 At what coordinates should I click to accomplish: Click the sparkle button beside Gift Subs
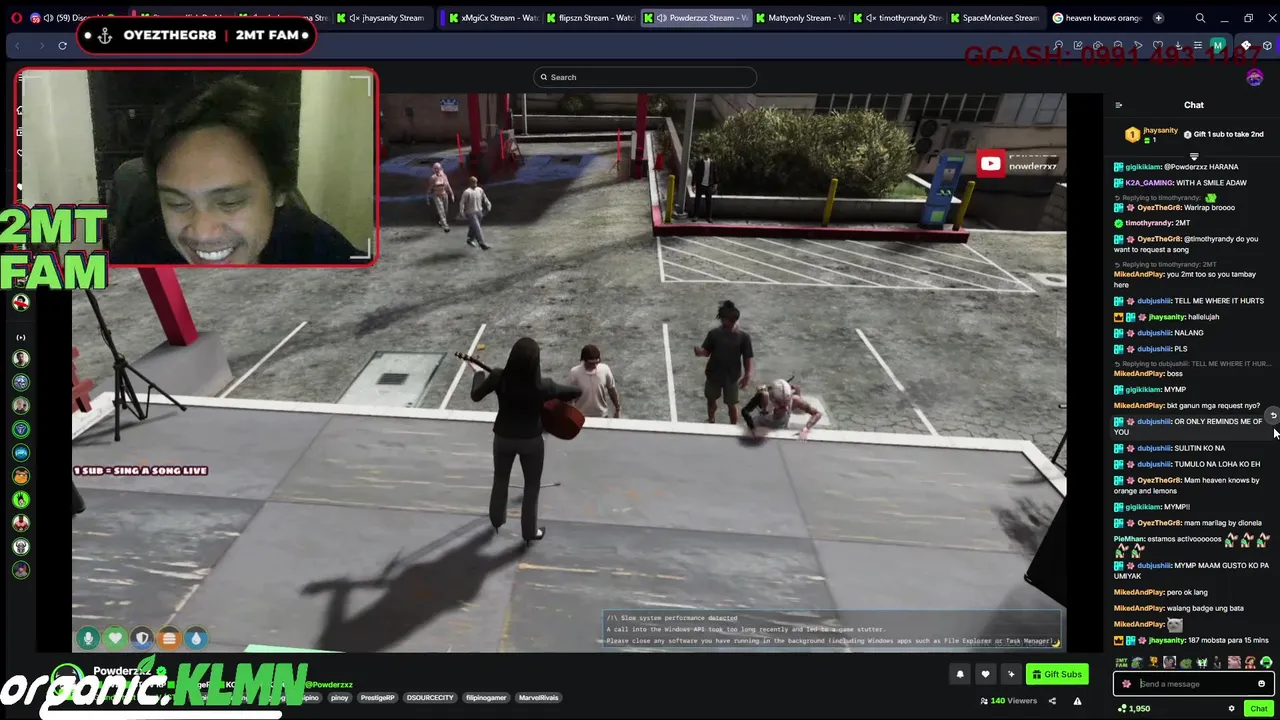(x=1011, y=674)
